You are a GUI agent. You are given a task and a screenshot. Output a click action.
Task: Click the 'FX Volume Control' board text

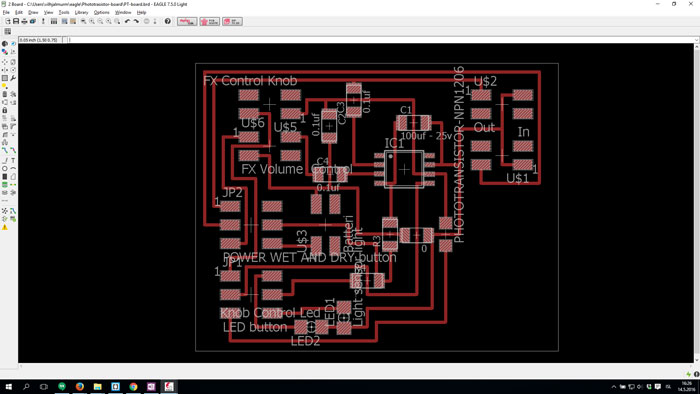296,169
